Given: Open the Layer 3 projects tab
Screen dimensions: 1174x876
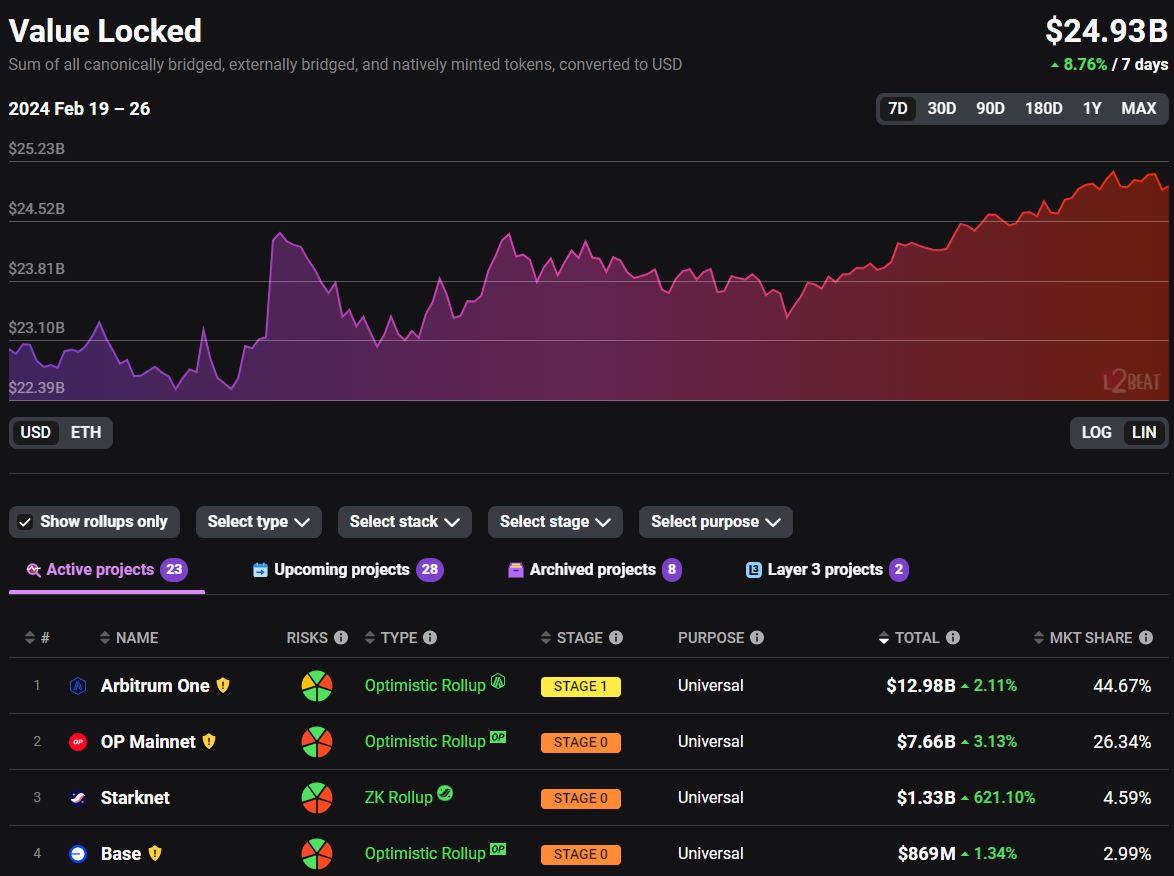Looking at the screenshot, I should pyautogui.click(x=826, y=570).
